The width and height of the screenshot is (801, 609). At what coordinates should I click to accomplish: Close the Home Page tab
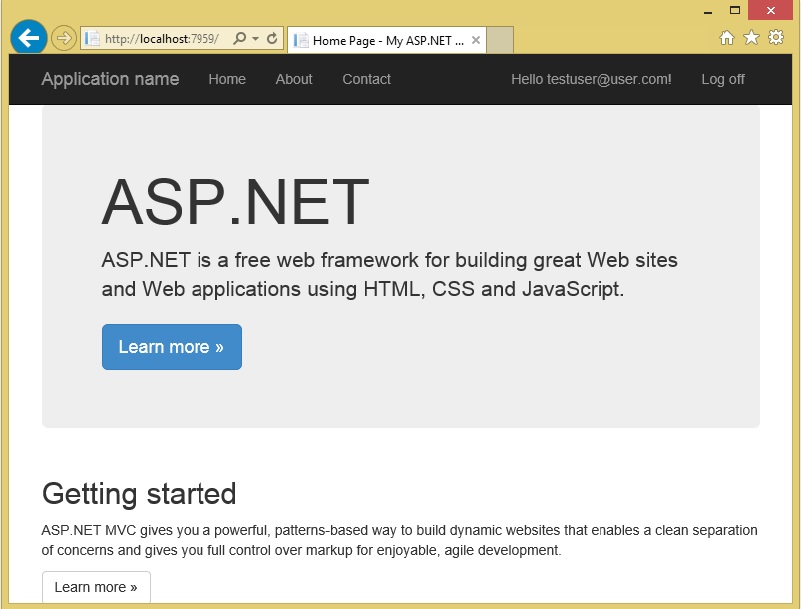coord(476,41)
